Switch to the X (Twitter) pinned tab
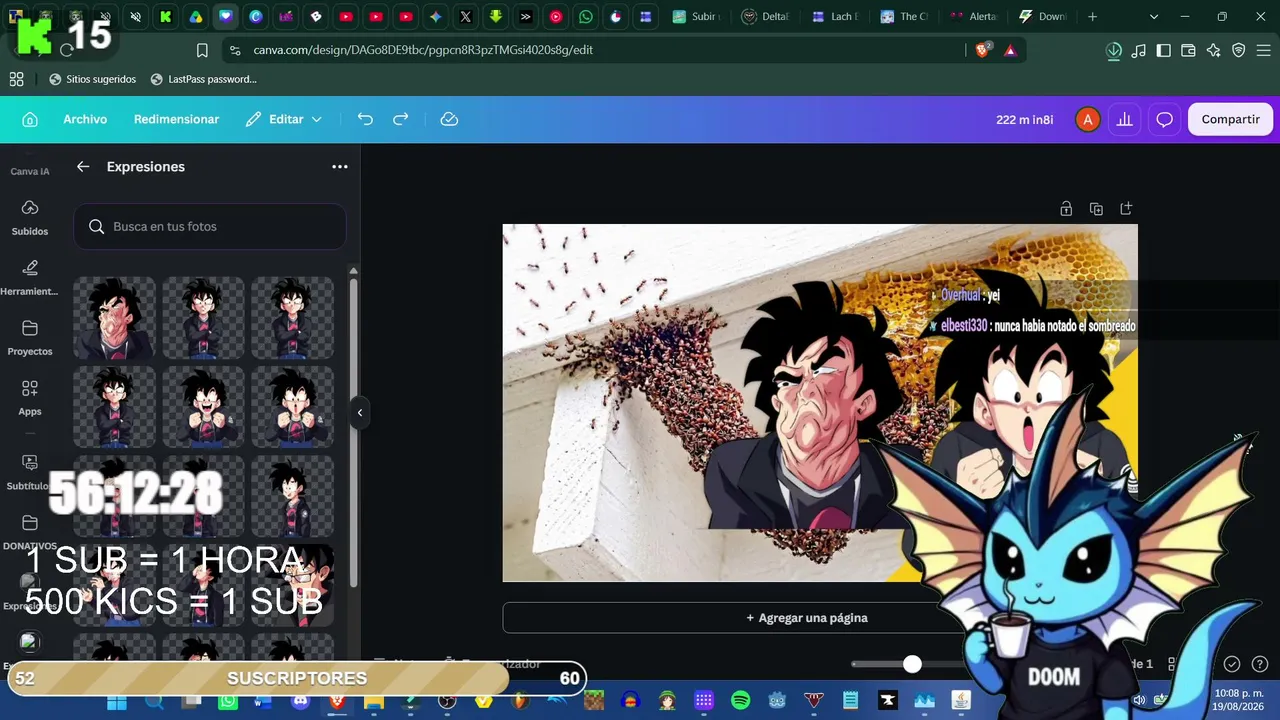This screenshot has width=1280, height=720. (x=466, y=17)
